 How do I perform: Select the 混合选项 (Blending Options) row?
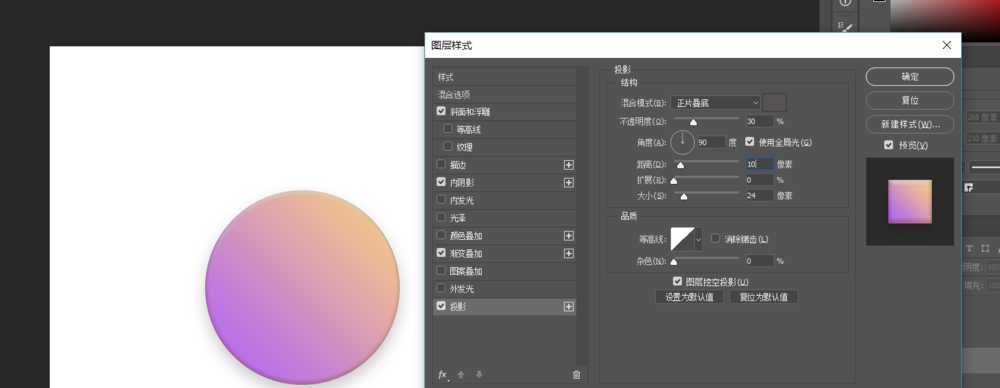pyautogui.click(x=504, y=94)
